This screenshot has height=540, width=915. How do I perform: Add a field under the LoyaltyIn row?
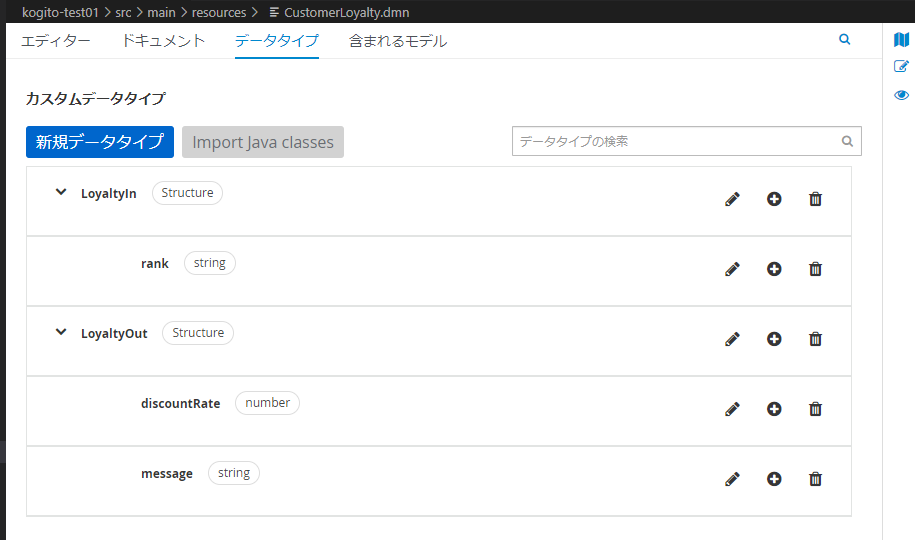click(774, 199)
